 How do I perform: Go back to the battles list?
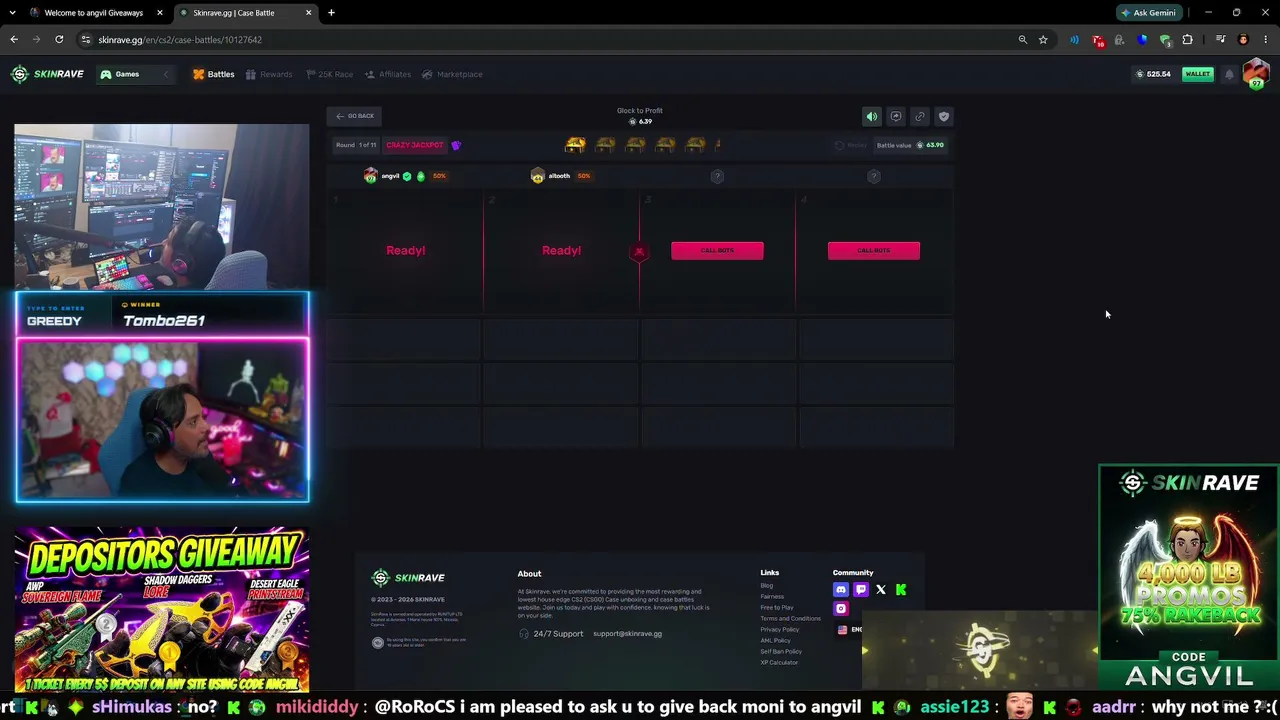[355, 116]
